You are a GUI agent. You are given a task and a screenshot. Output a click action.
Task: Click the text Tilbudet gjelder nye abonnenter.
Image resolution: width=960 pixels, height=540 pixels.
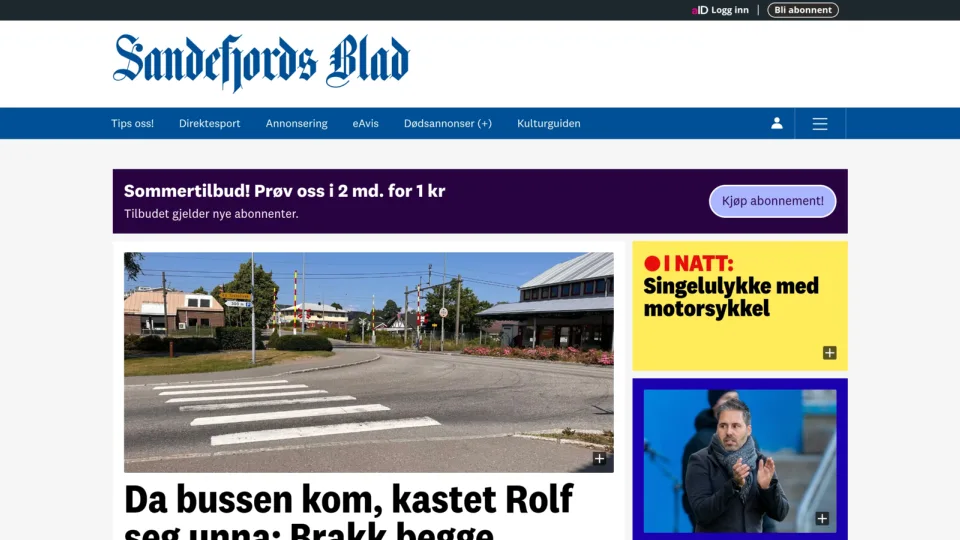point(211,214)
